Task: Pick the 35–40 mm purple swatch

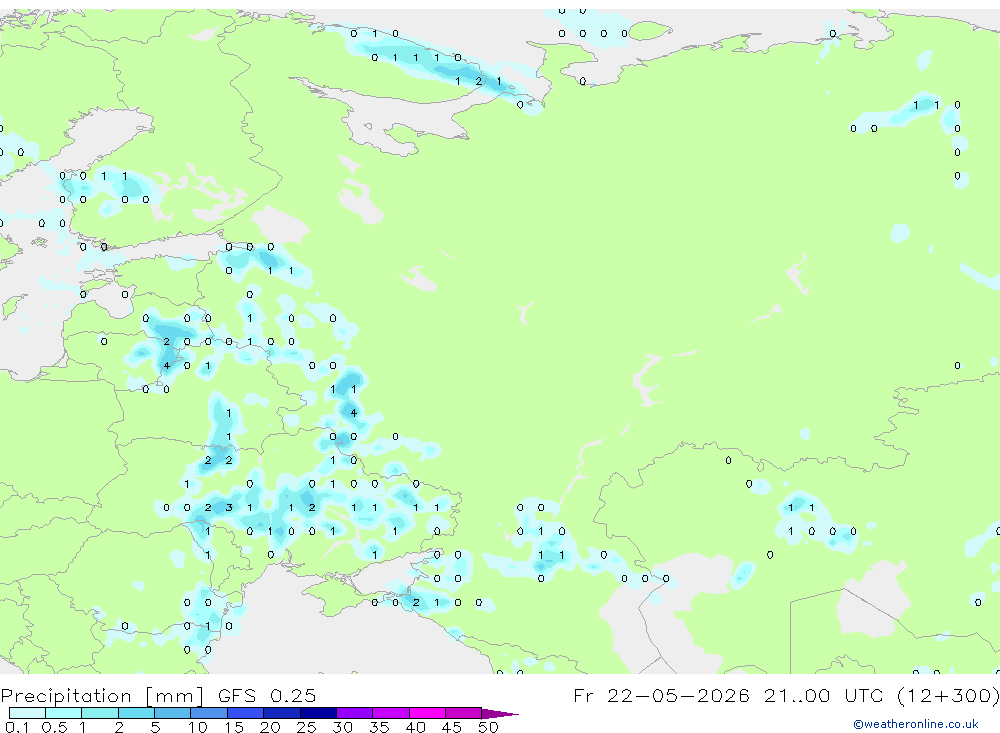Action: (391, 713)
